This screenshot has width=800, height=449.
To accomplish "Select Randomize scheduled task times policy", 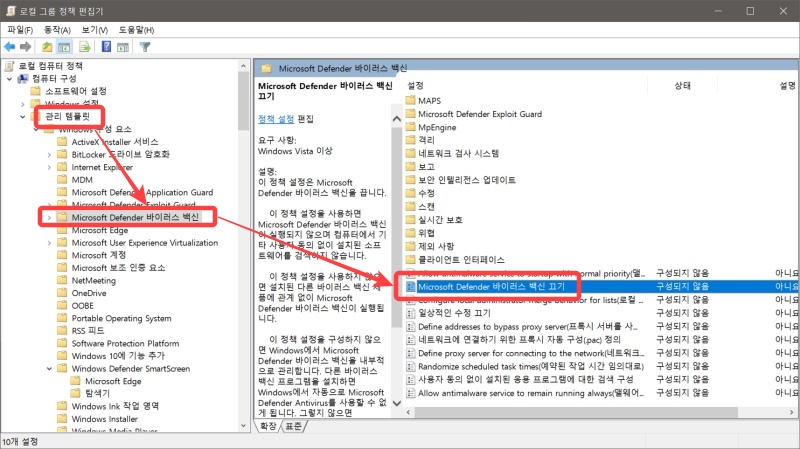I will click(x=531, y=366).
